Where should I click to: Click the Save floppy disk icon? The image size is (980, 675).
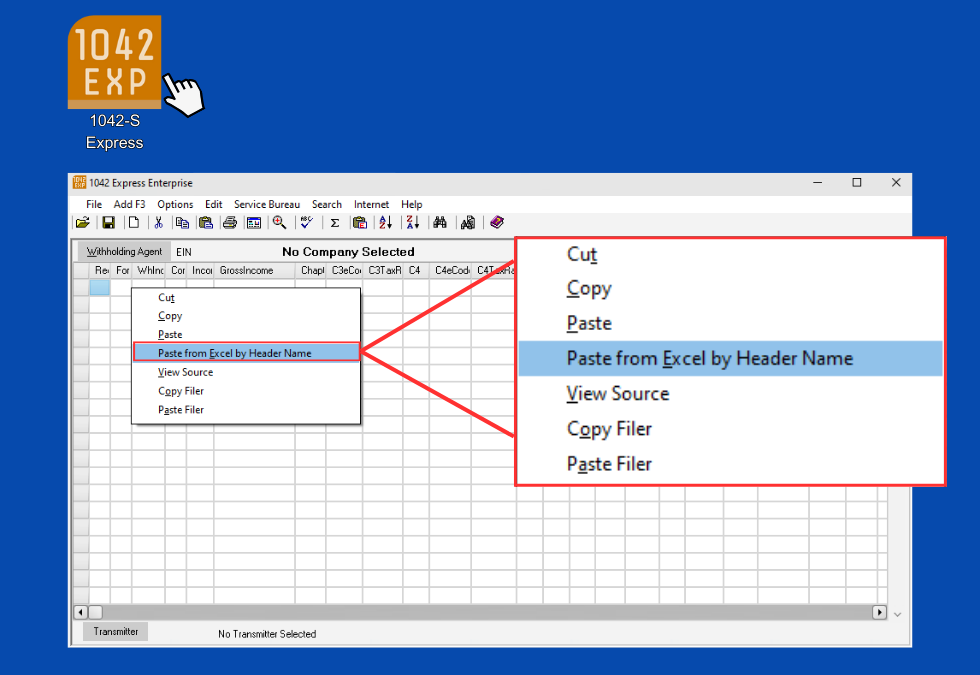point(108,223)
